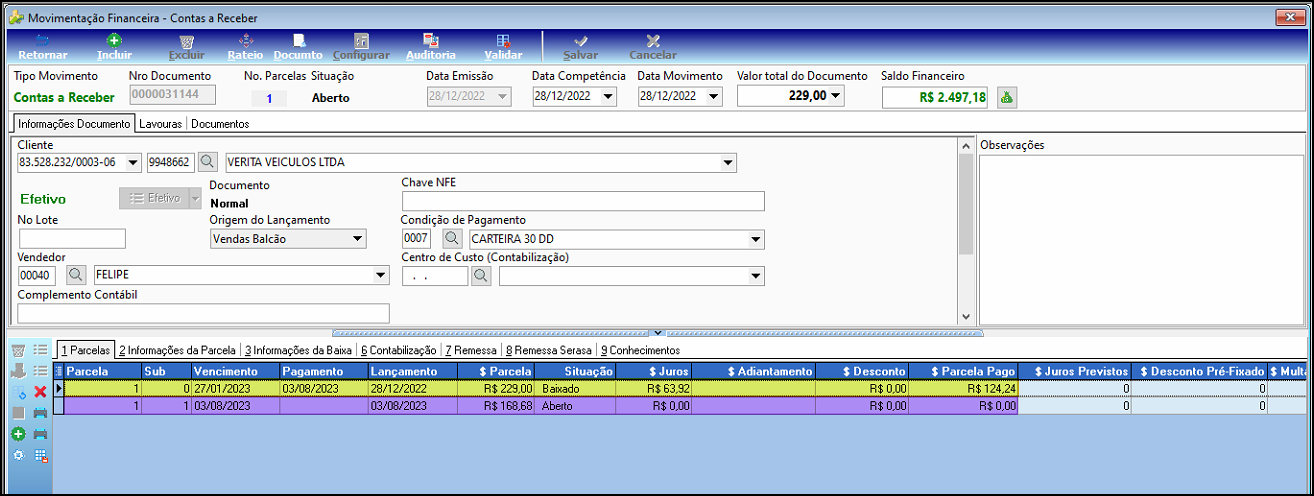Open the FELIPE vendedor dropdown
The width and height of the screenshot is (1314, 496).
pos(380,275)
